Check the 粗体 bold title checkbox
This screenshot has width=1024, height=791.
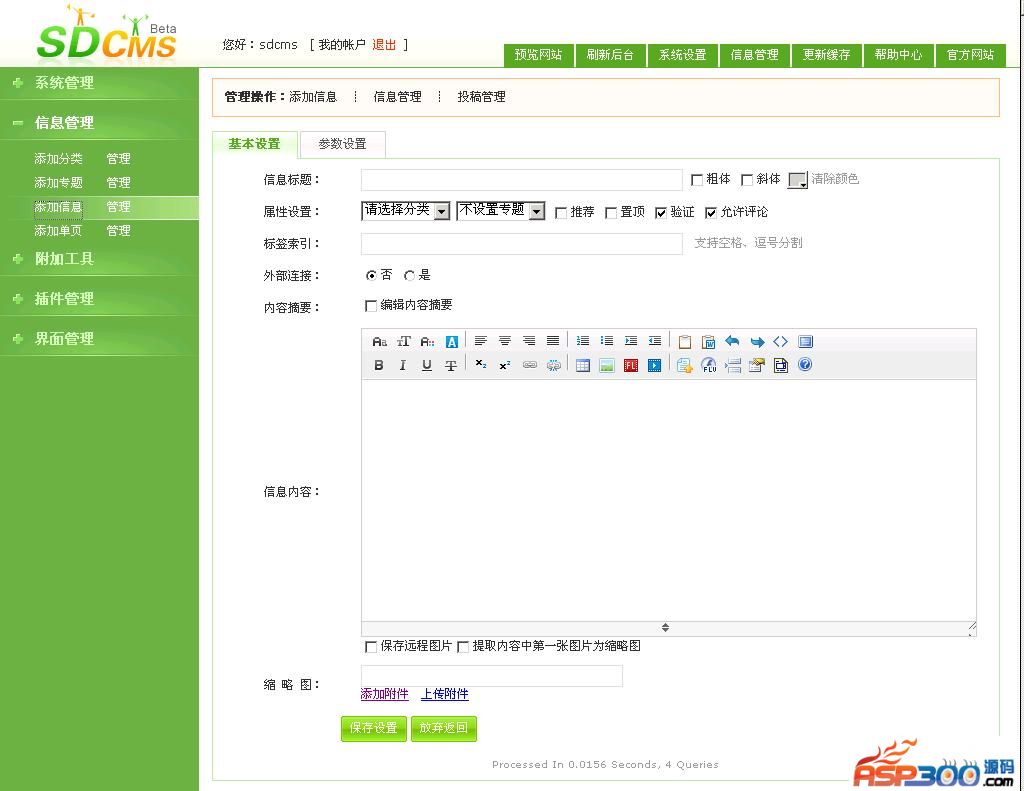point(697,180)
